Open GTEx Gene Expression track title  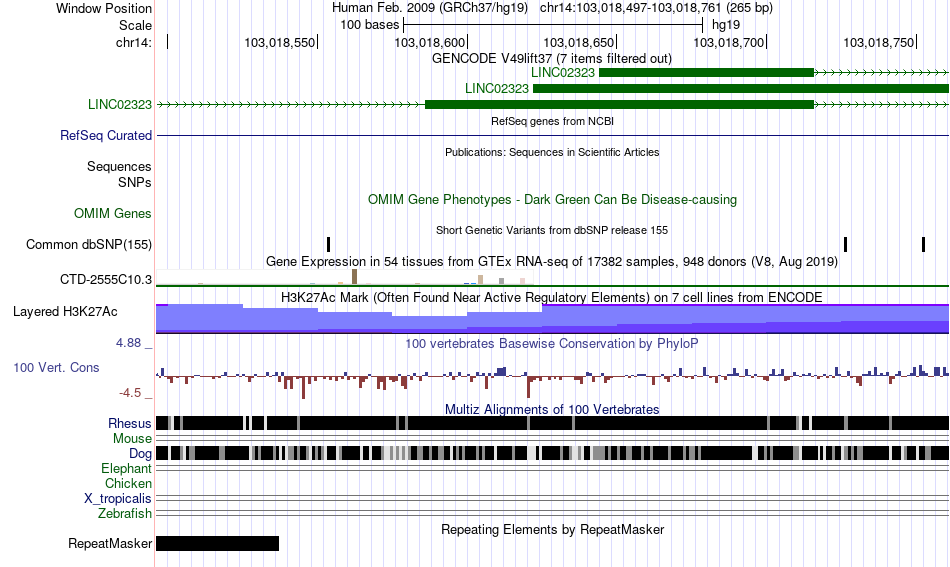point(552,261)
